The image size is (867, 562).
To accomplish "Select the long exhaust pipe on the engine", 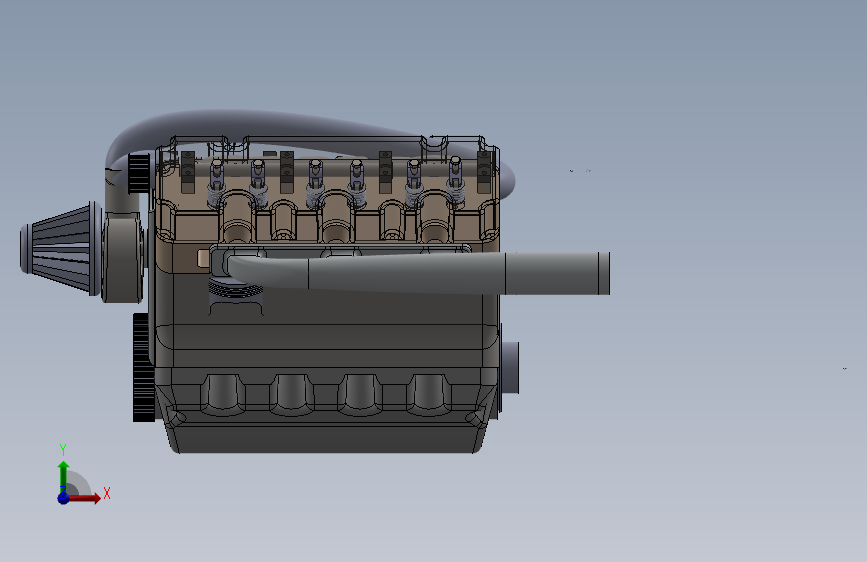I will coord(420,272).
